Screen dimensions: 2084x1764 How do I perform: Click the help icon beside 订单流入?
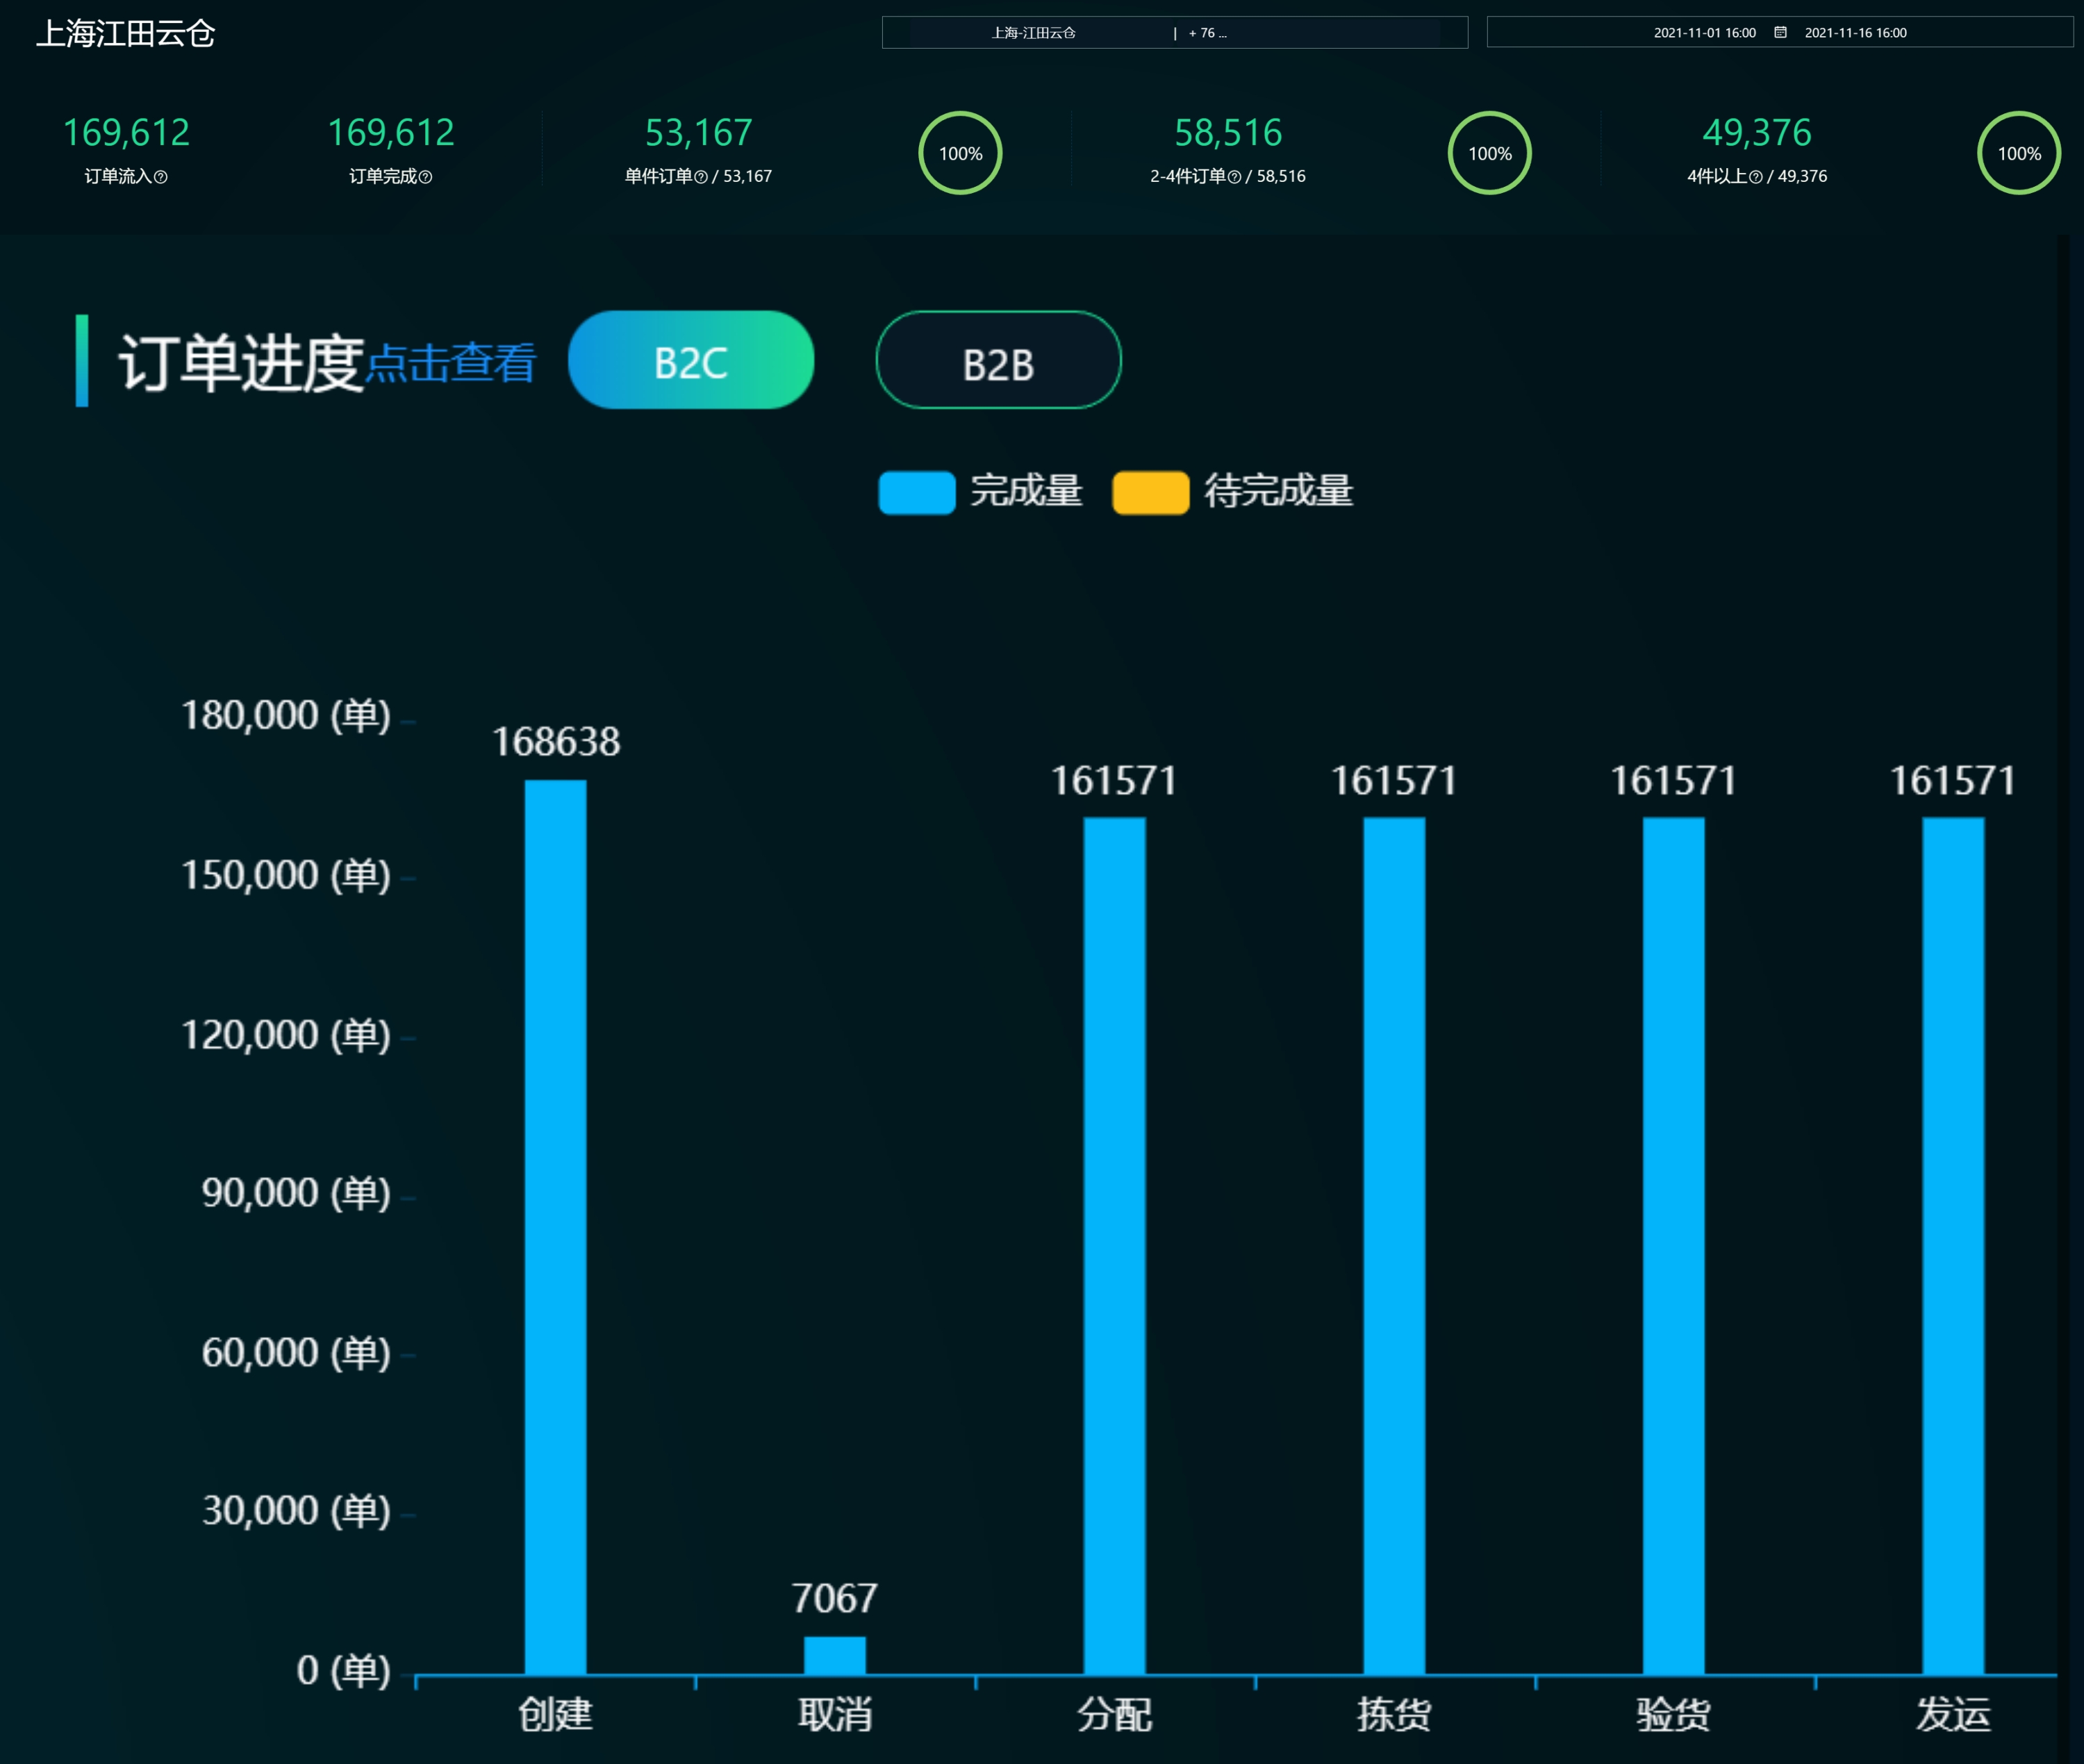click(x=161, y=177)
